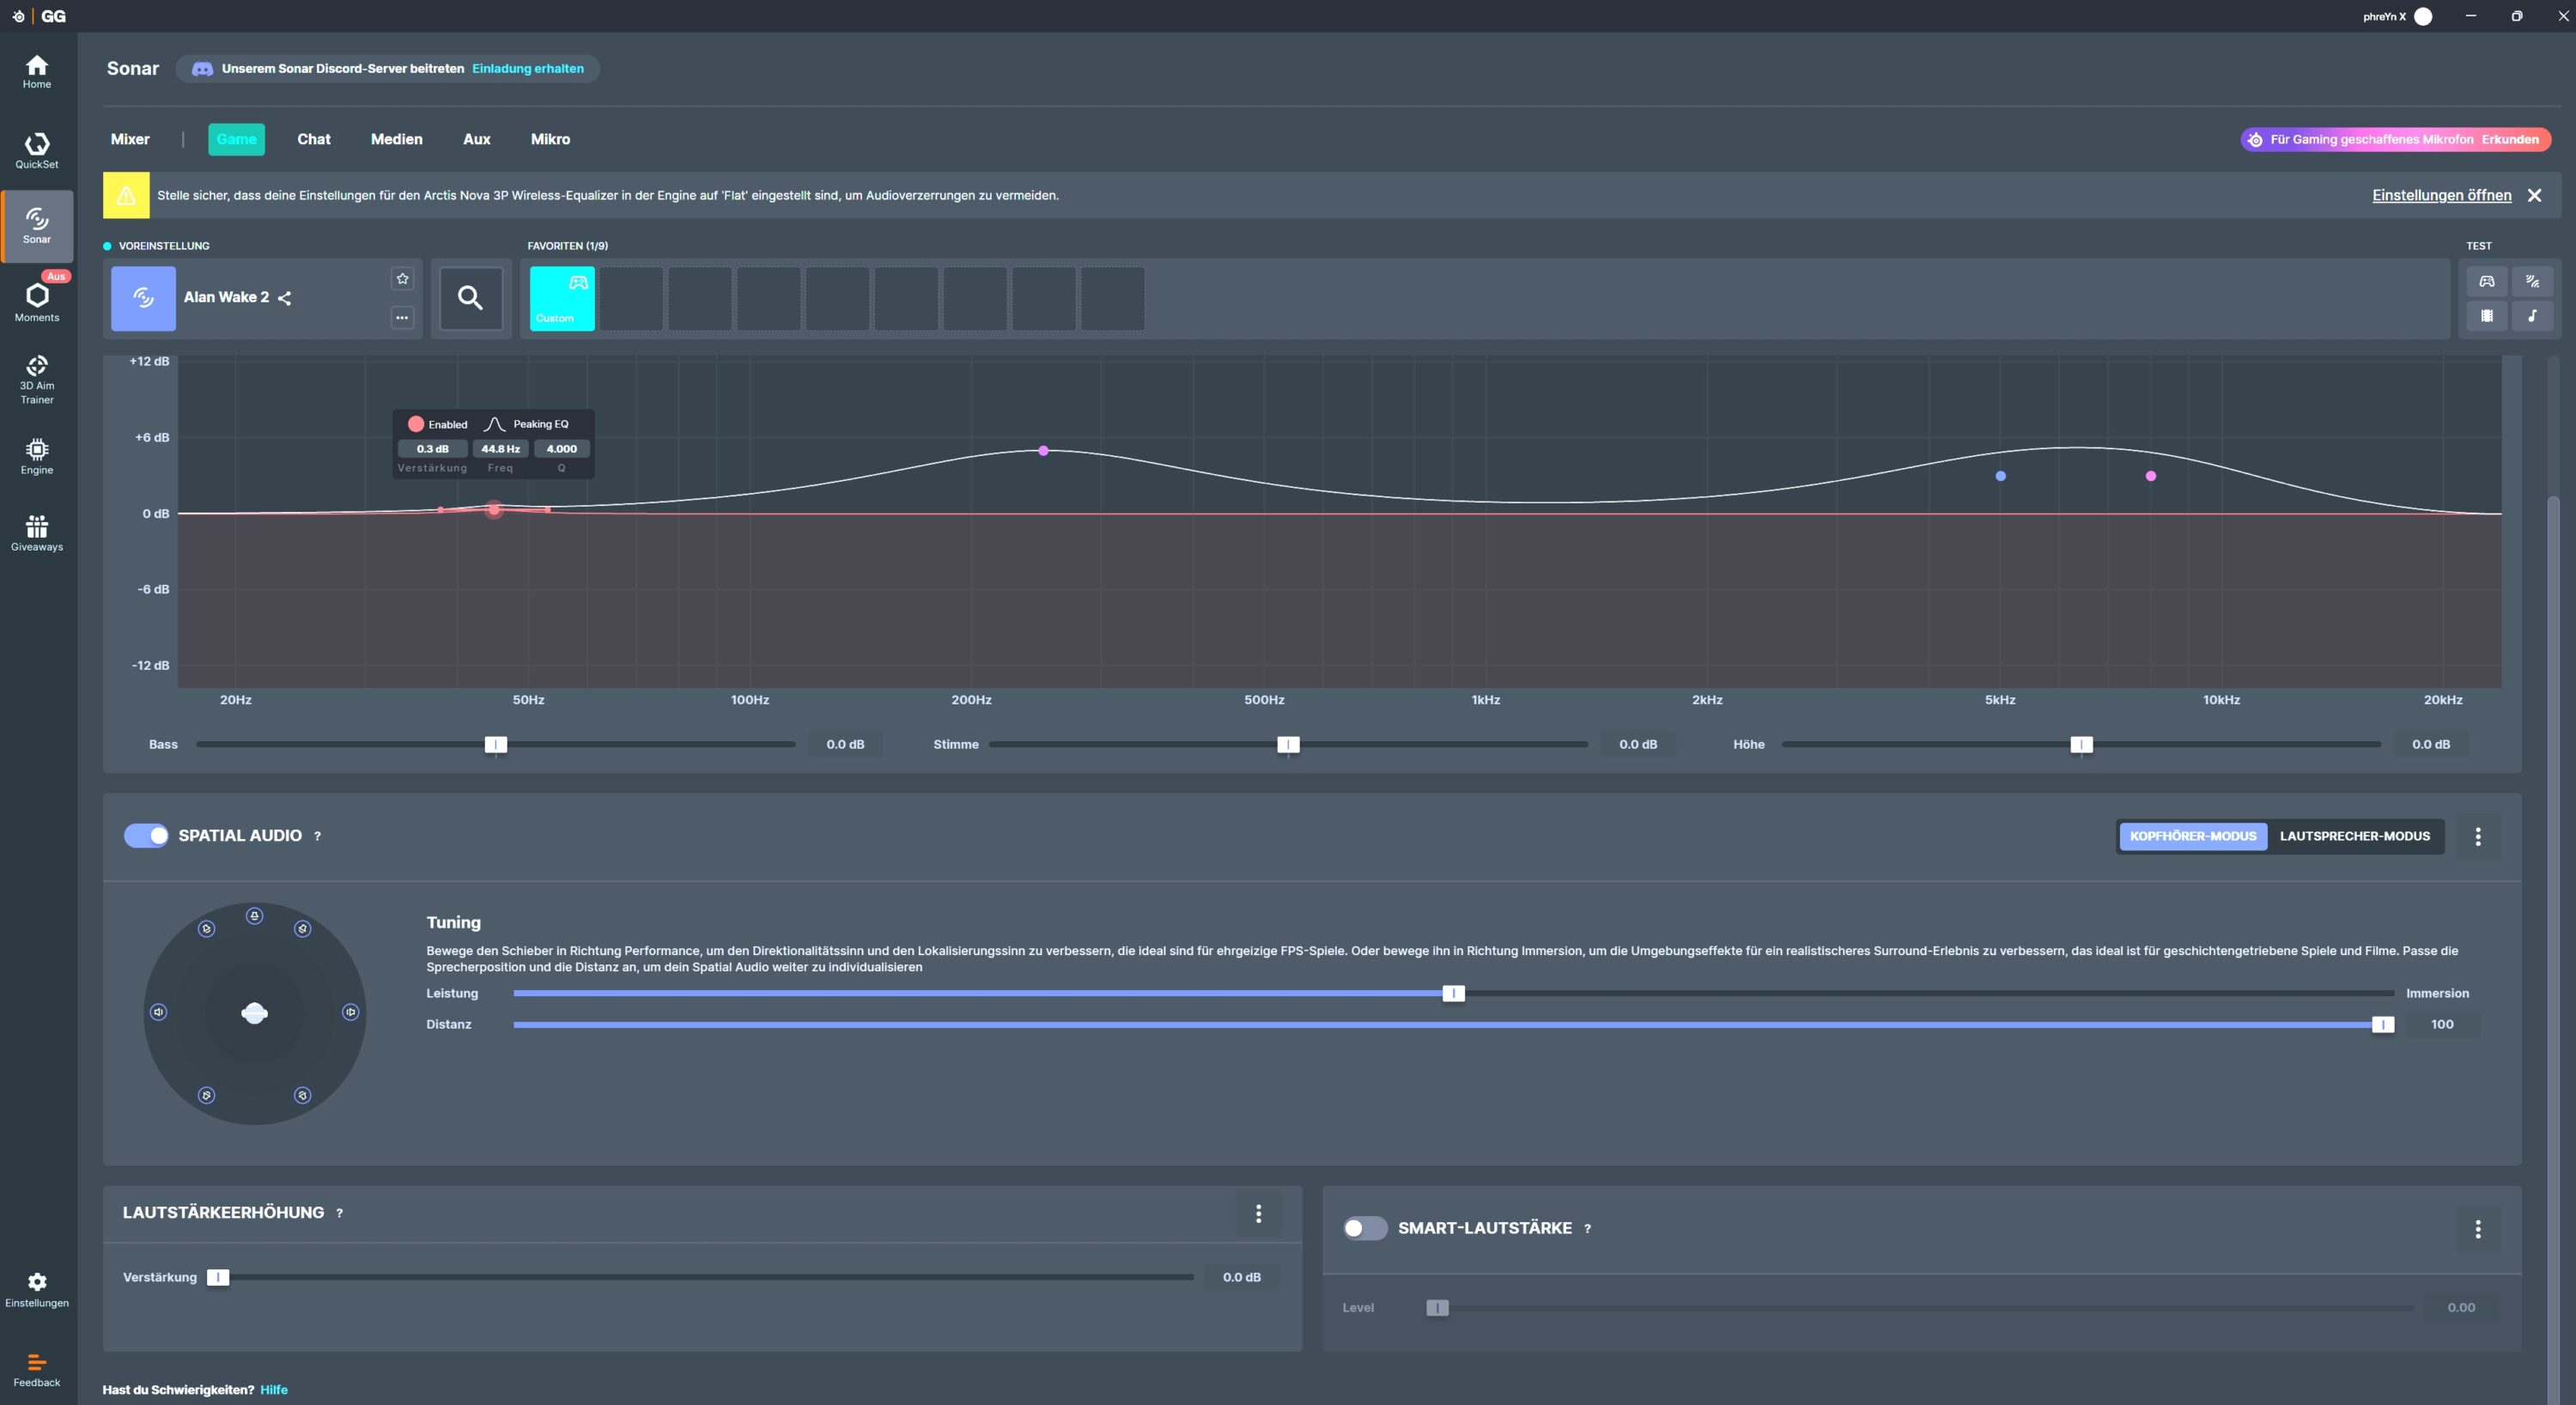Image resolution: width=2576 pixels, height=1405 pixels.
Task: Switch to the Chat tab
Action: coord(313,139)
